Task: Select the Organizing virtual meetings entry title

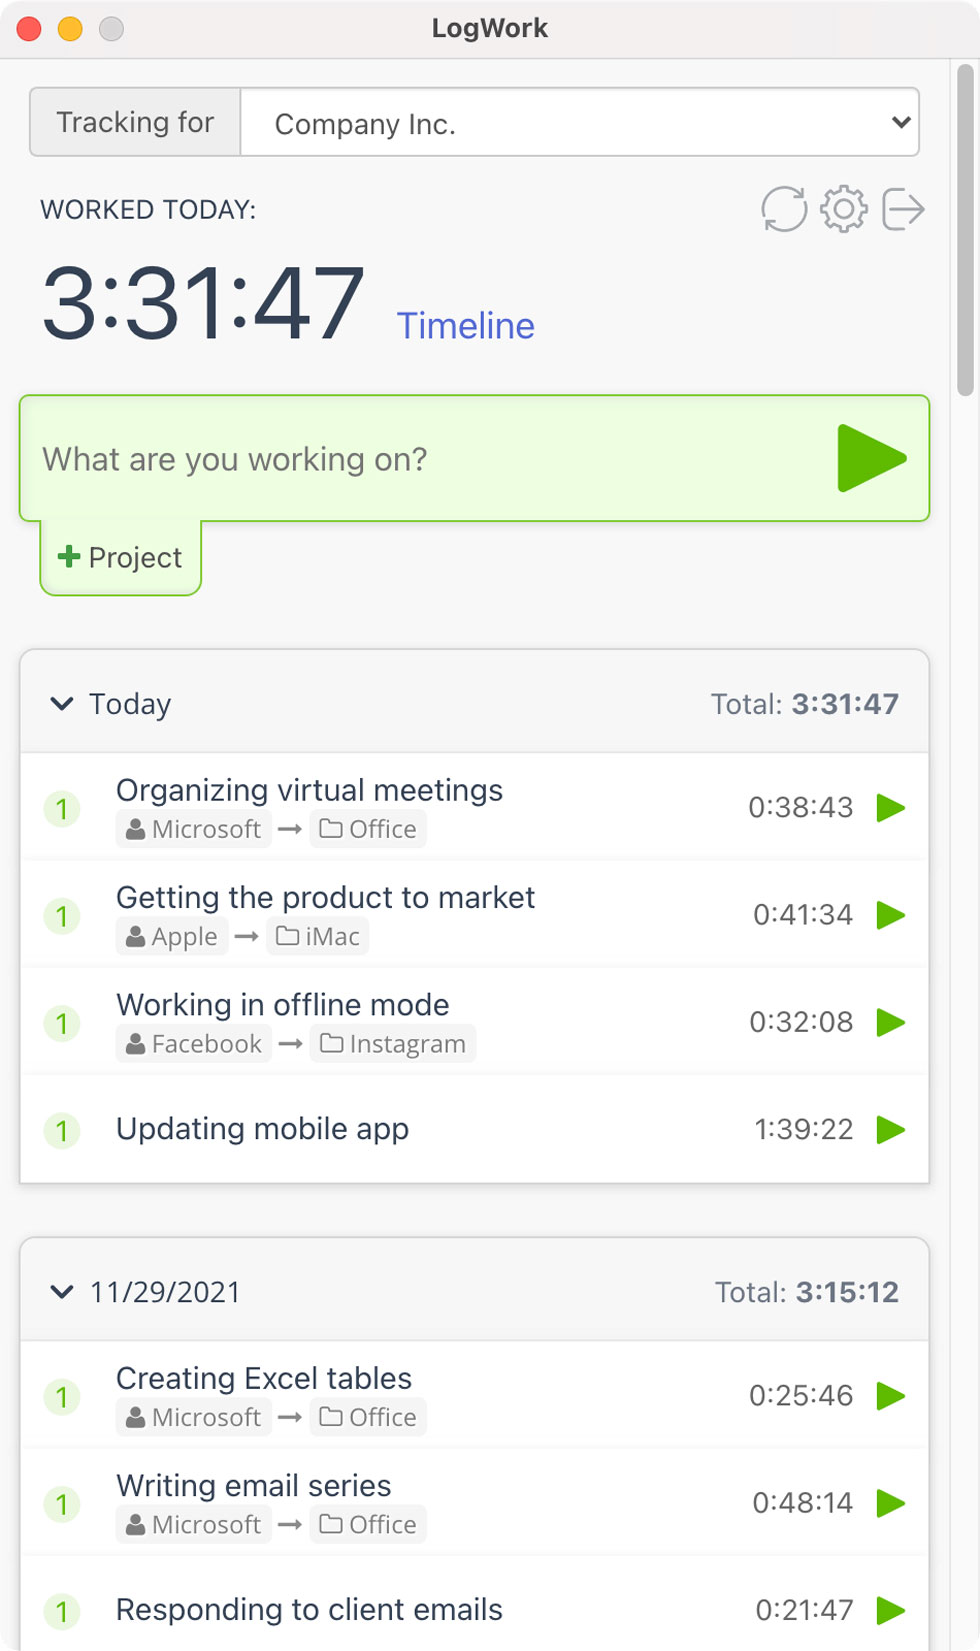Action: tap(310, 790)
